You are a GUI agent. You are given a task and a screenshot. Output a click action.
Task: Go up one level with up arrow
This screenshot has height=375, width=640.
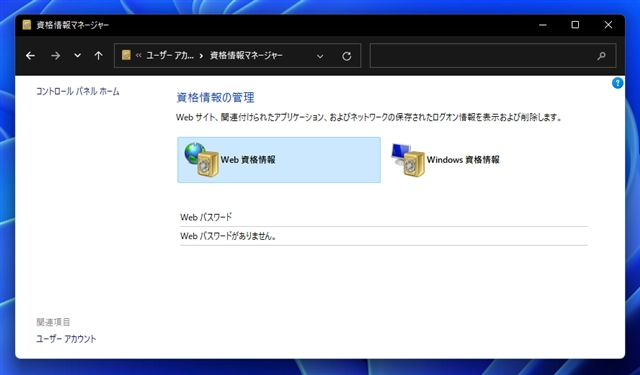coord(98,55)
